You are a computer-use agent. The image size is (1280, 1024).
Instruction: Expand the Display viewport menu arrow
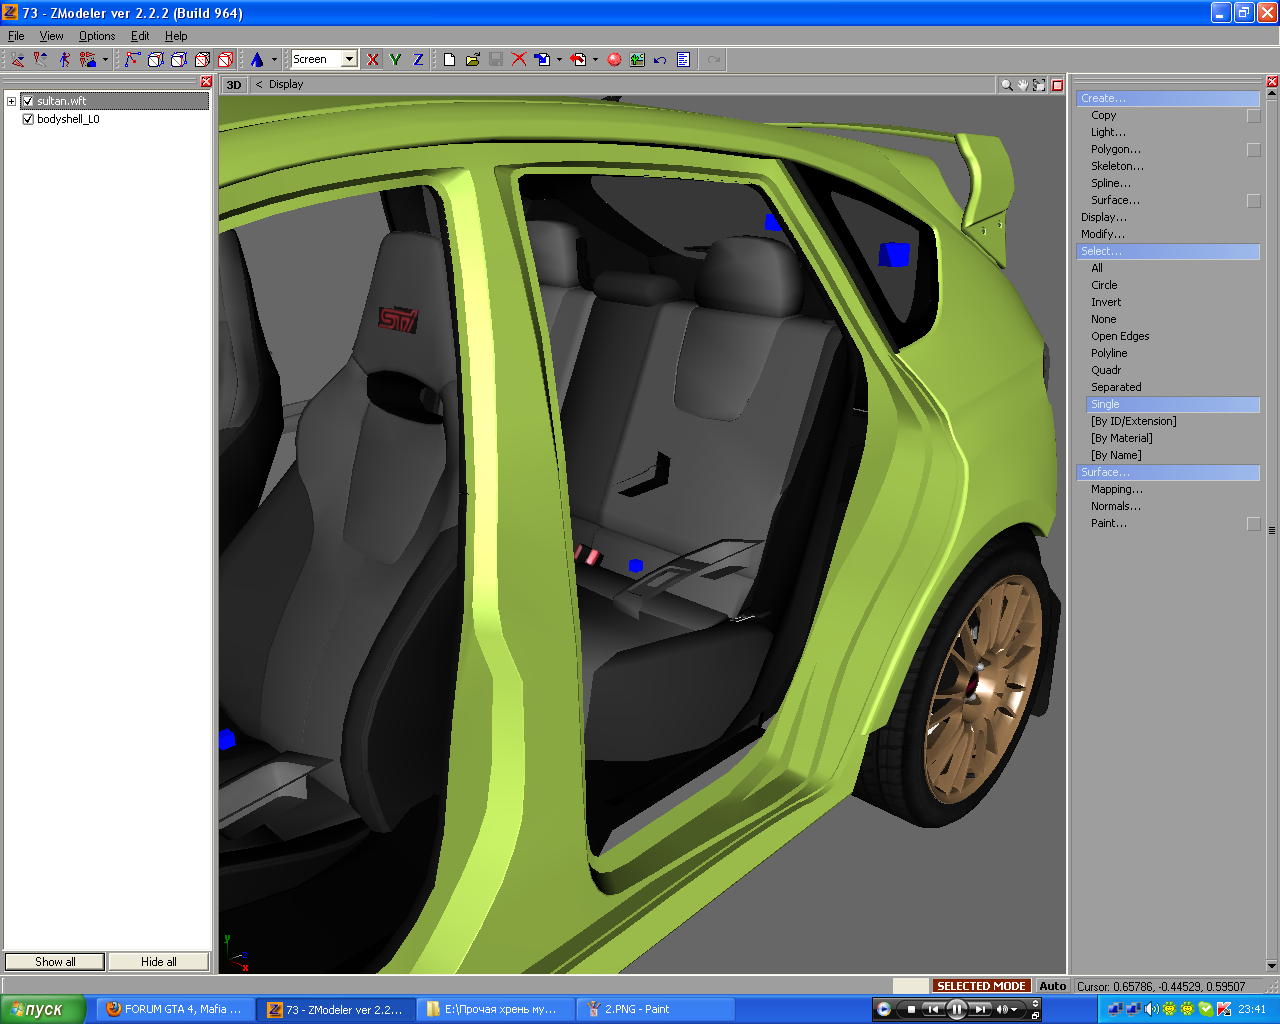(x=259, y=85)
